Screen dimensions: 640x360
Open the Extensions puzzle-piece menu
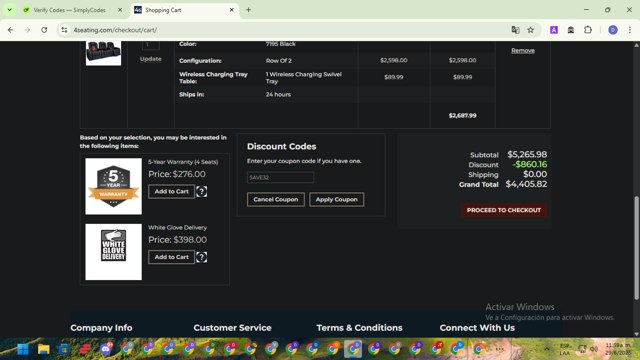pos(588,30)
